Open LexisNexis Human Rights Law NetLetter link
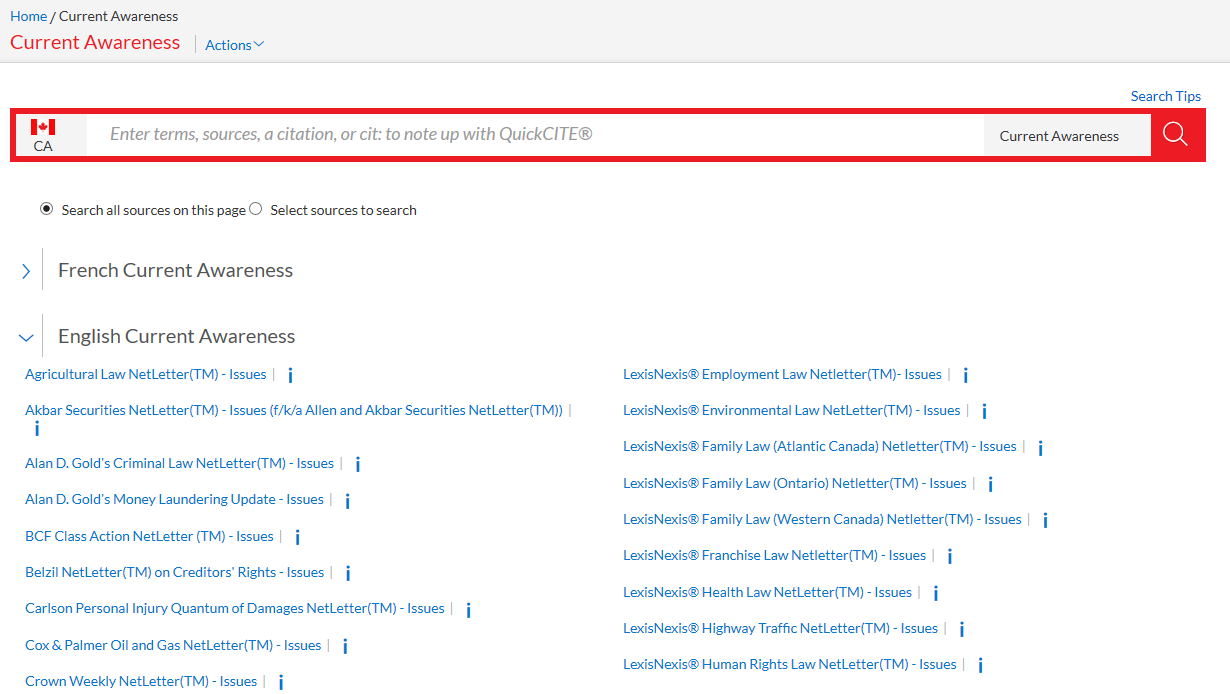Screen dimensions: 1230x694 coord(790,664)
